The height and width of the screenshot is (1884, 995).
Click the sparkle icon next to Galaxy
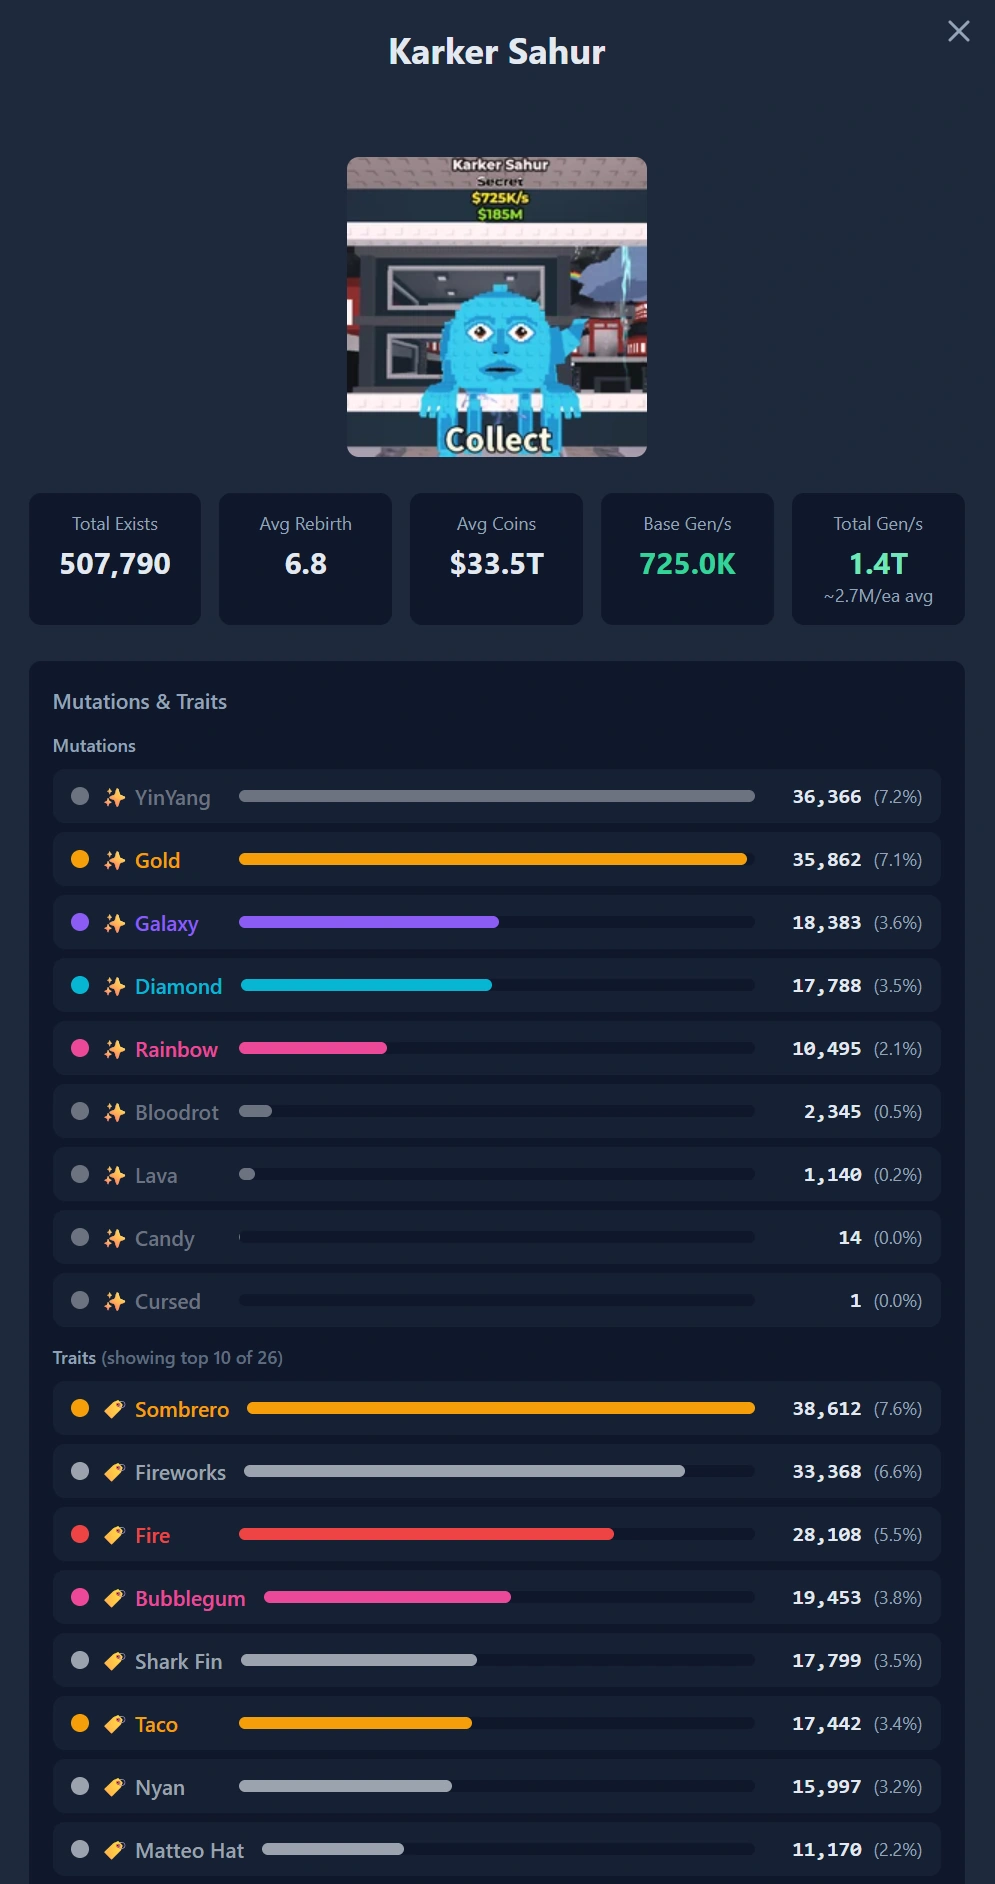(115, 923)
